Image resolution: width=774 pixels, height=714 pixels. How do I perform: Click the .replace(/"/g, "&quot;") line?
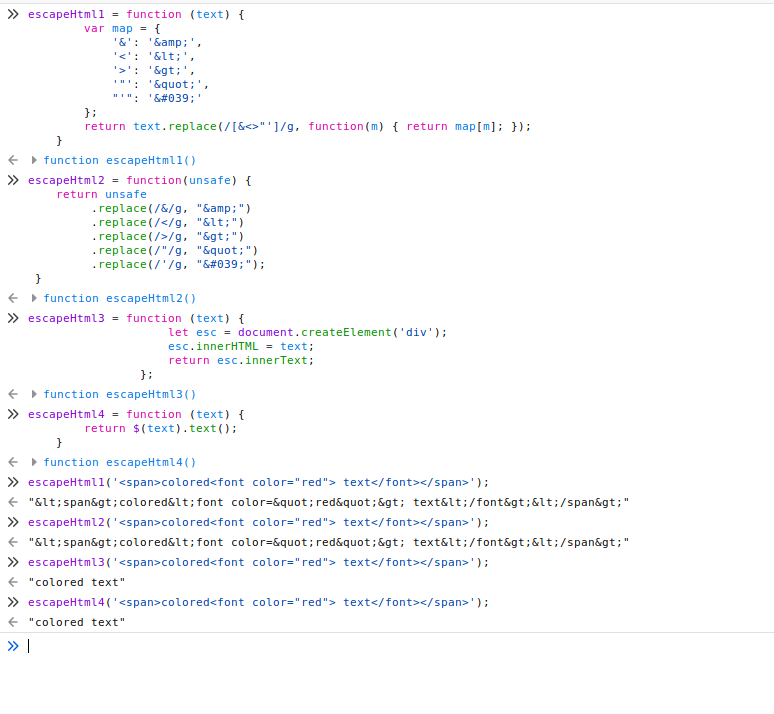point(175,250)
